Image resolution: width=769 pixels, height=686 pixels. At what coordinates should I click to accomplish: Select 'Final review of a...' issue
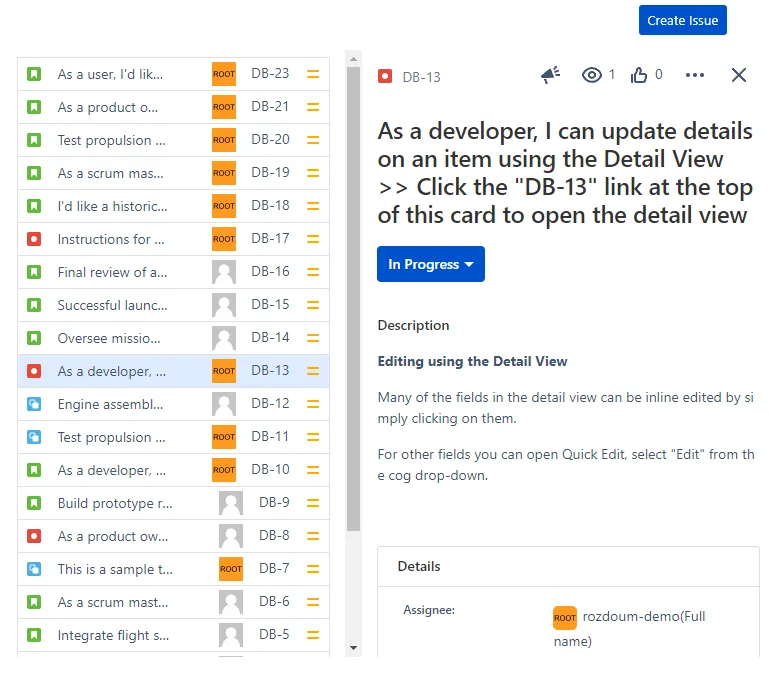click(x=112, y=272)
